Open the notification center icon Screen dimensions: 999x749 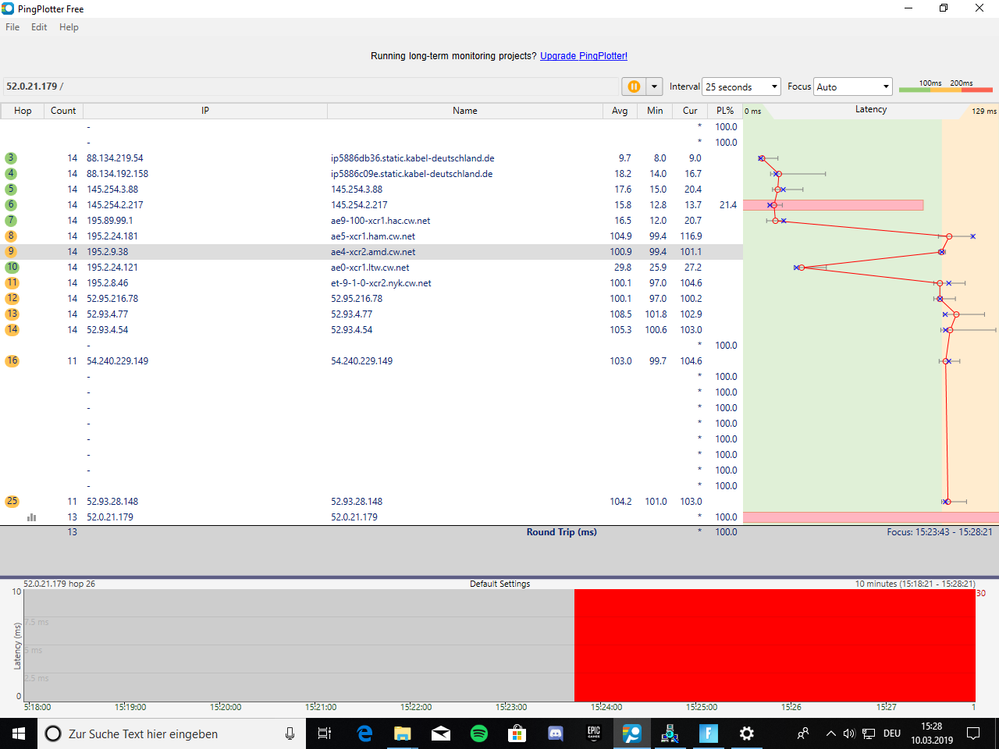click(973, 733)
